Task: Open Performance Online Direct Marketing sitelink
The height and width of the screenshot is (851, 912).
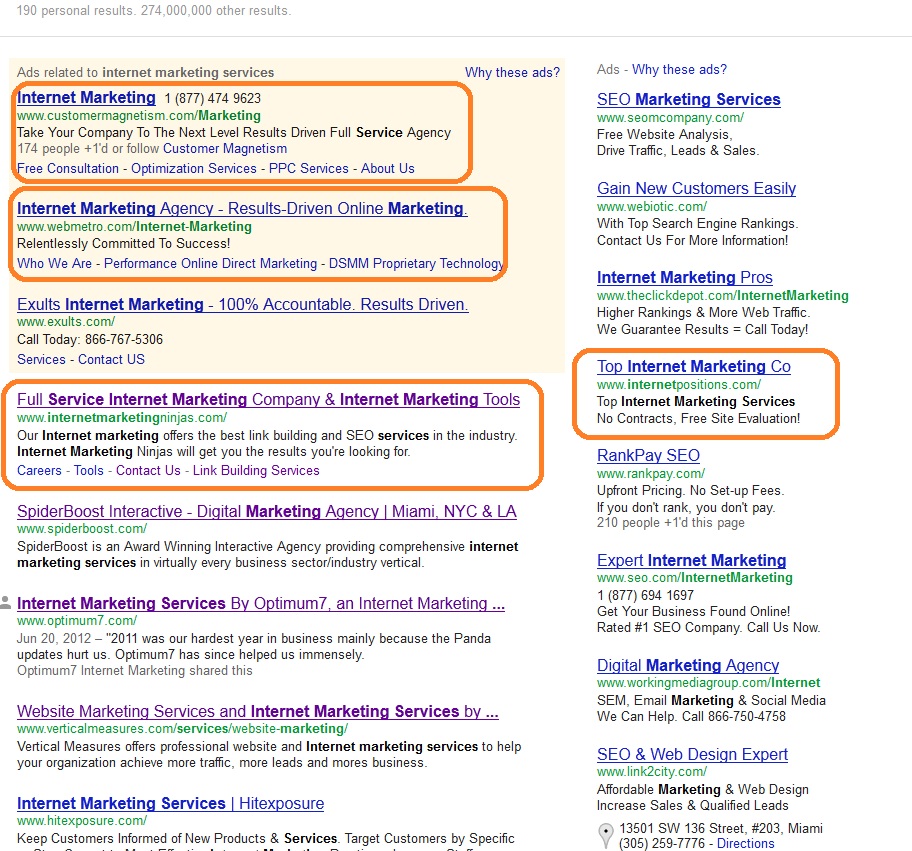Action: click(211, 264)
